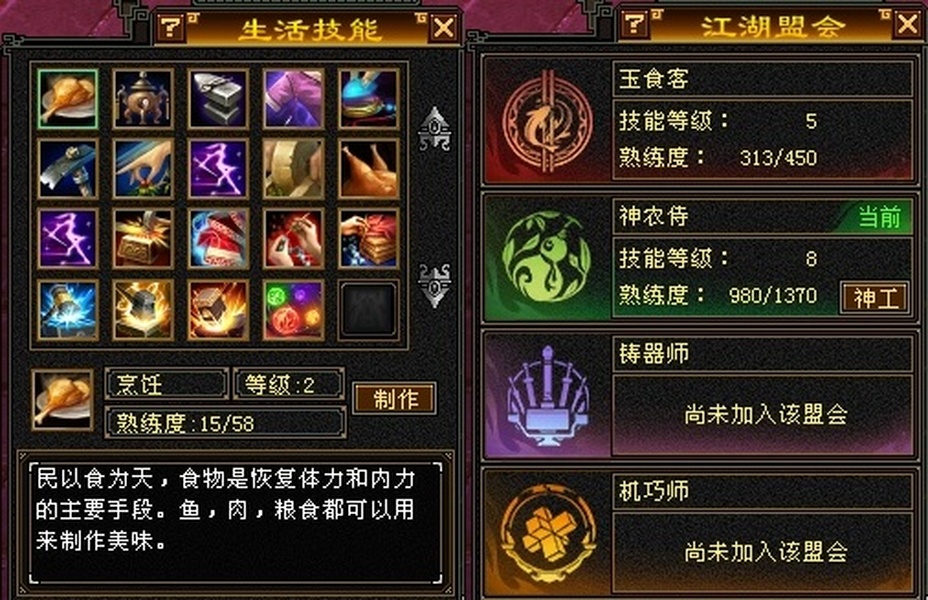Viewport: 928px width, 600px height.
Task: Click the upper scroll arrow of skill grid
Action: [435, 129]
